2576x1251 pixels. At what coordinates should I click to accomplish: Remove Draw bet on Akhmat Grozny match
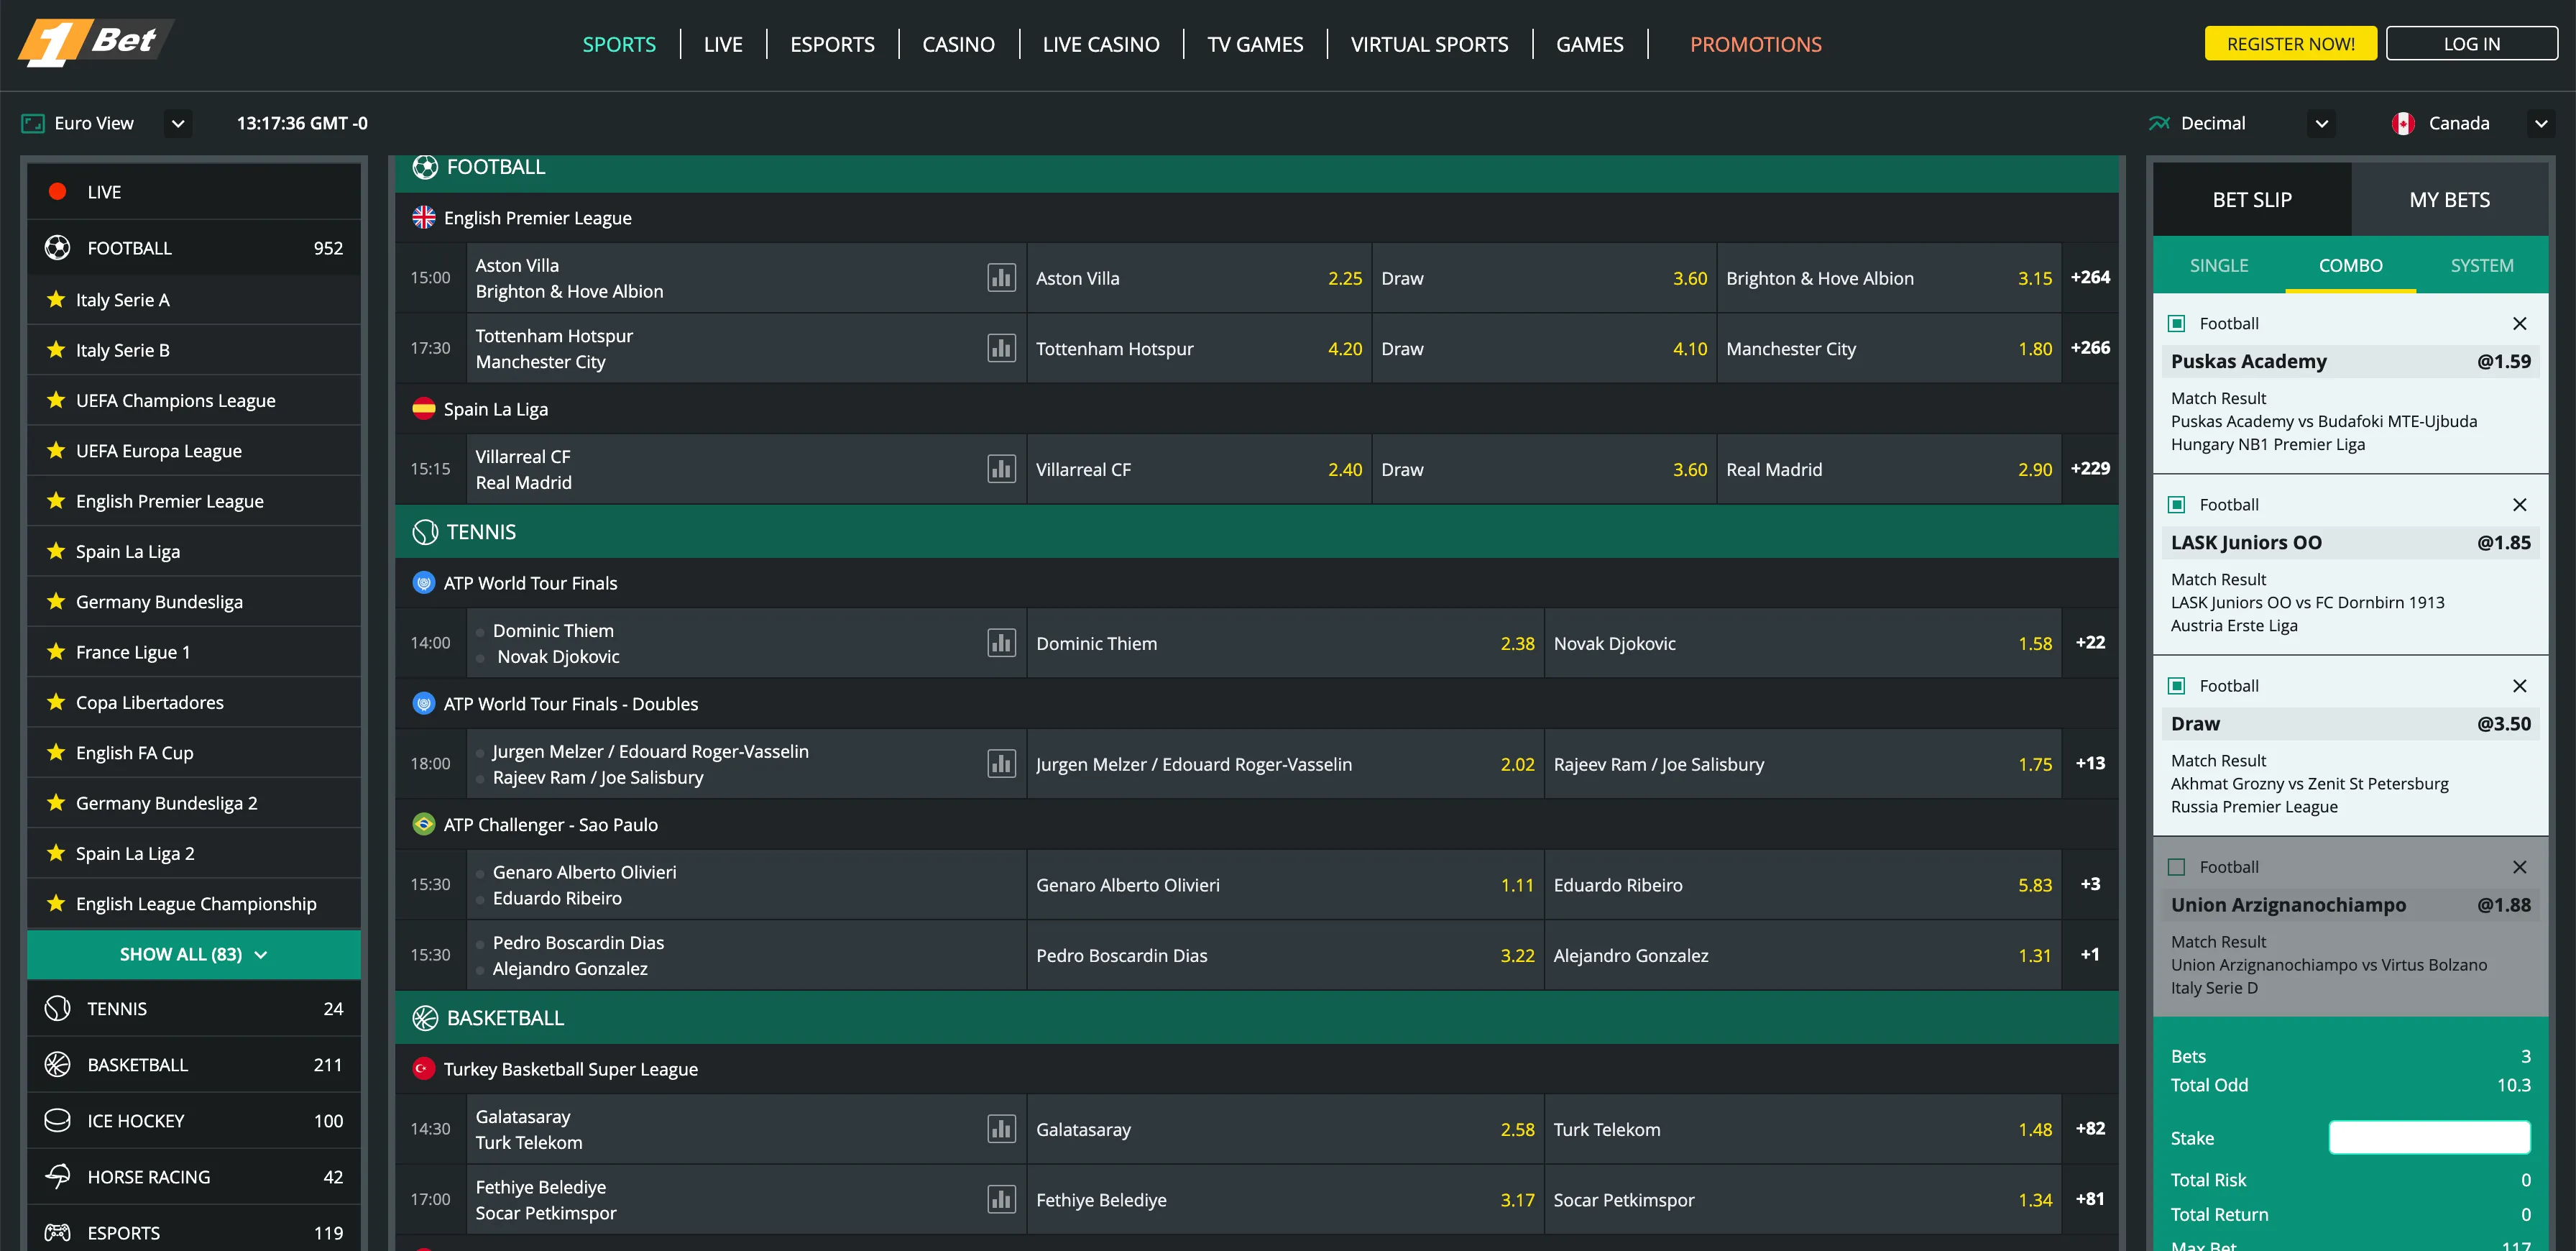2519,685
